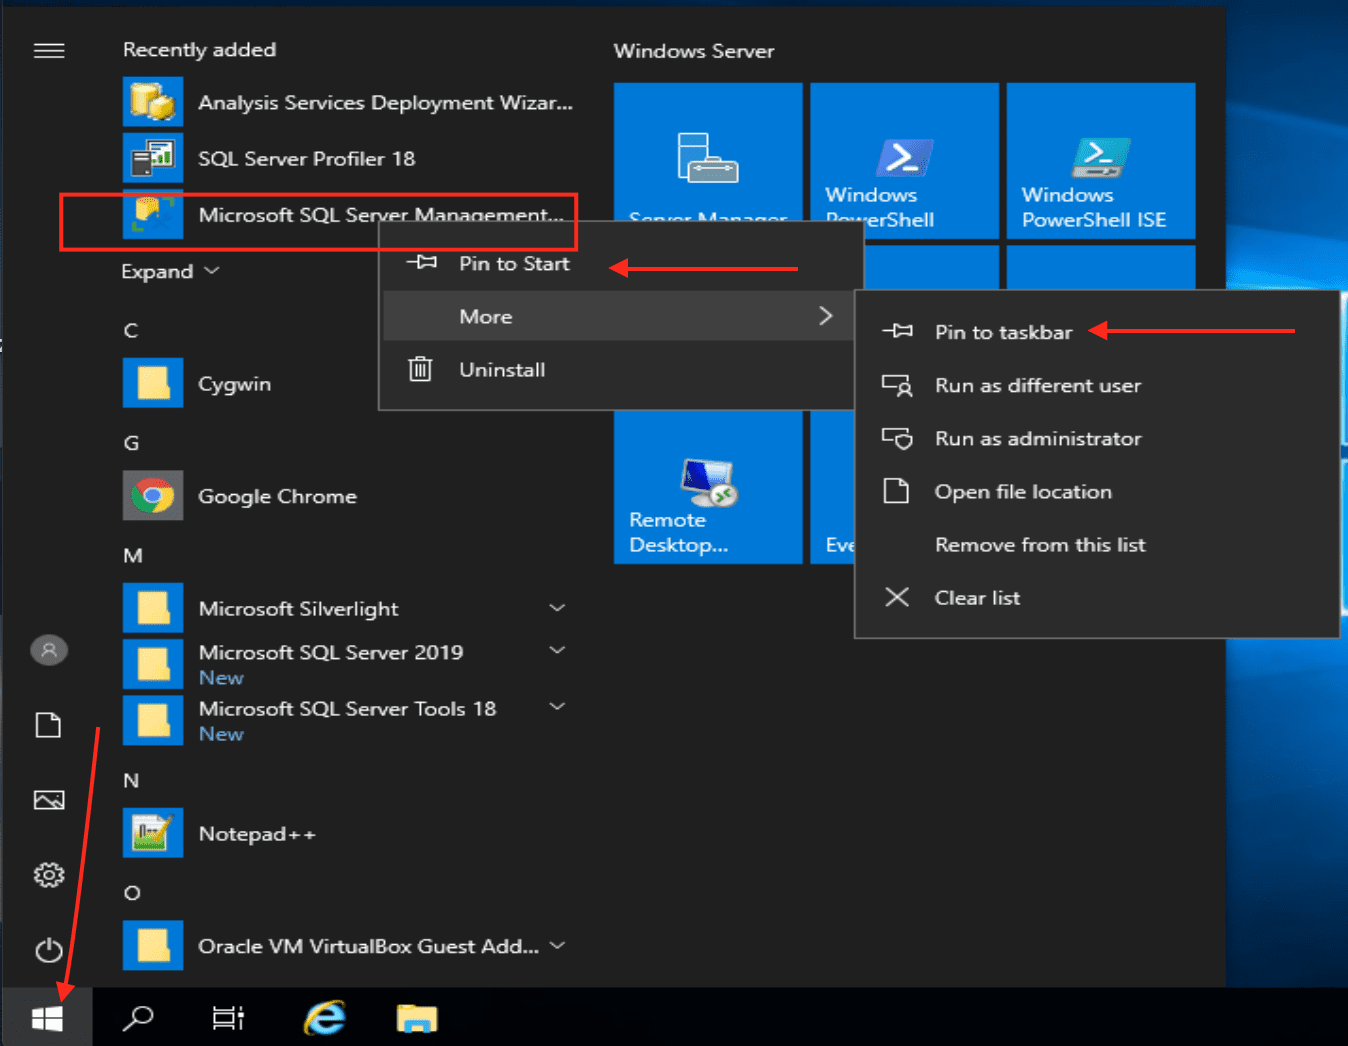Click the Windows Start button
The width and height of the screenshot is (1348, 1046).
tap(47, 1018)
